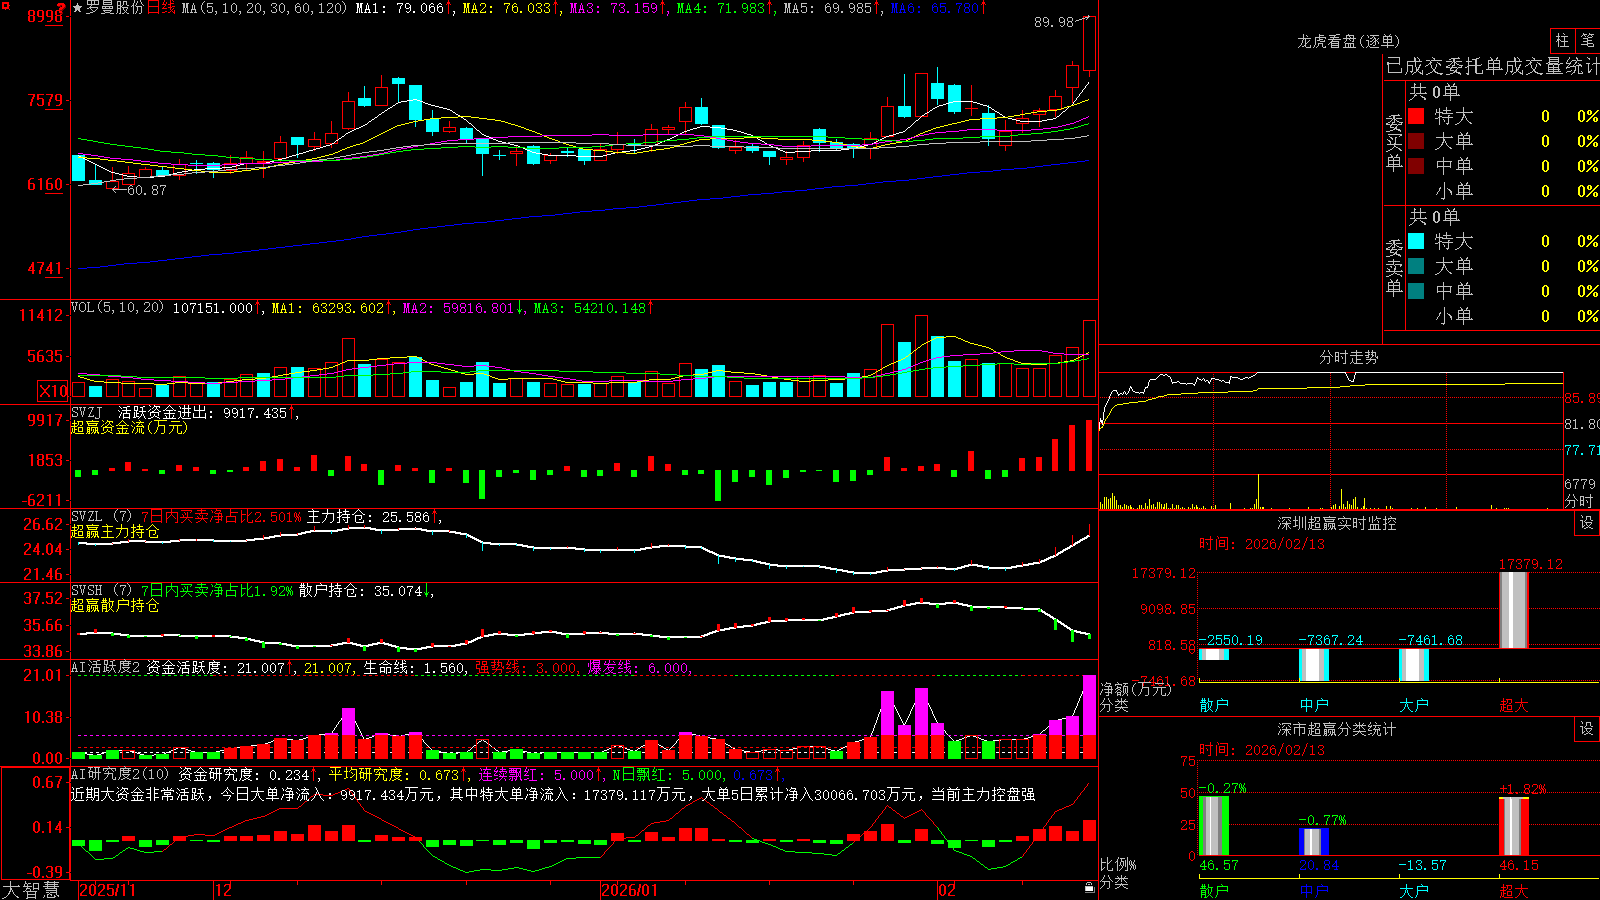The height and width of the screenshot is (900, 1600).
Task: Click the 龙虎看盘(逐单) panel title
Action: [x=1348, y=41]
